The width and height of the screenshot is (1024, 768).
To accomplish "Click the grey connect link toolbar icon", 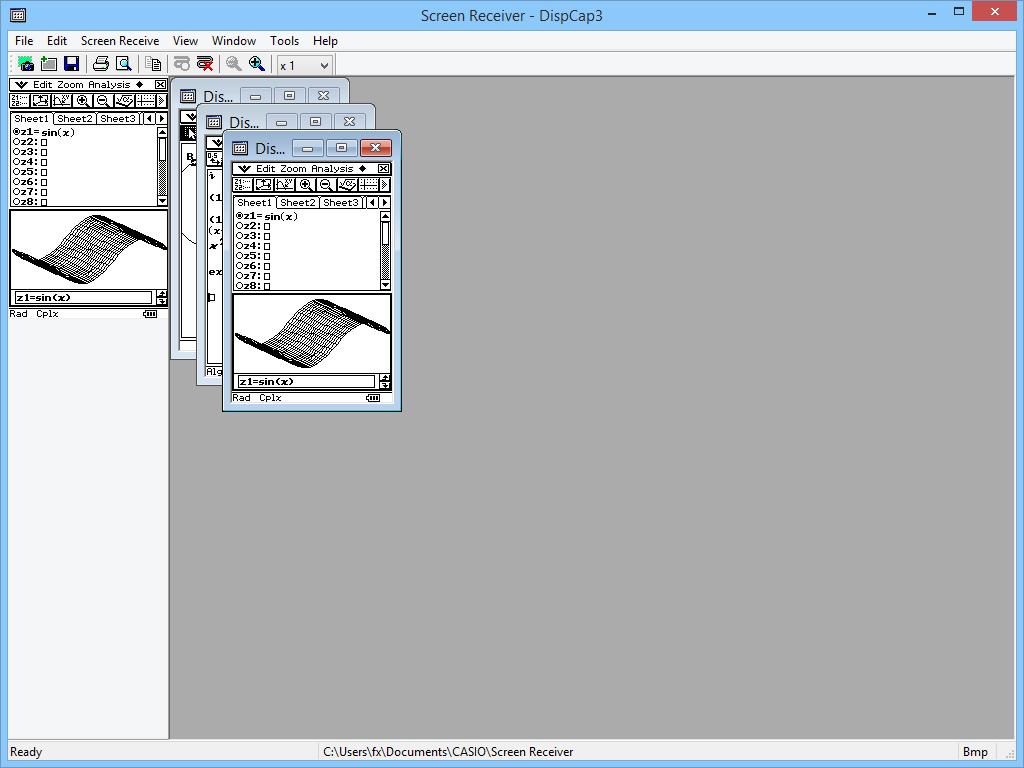I will (182, 64).
